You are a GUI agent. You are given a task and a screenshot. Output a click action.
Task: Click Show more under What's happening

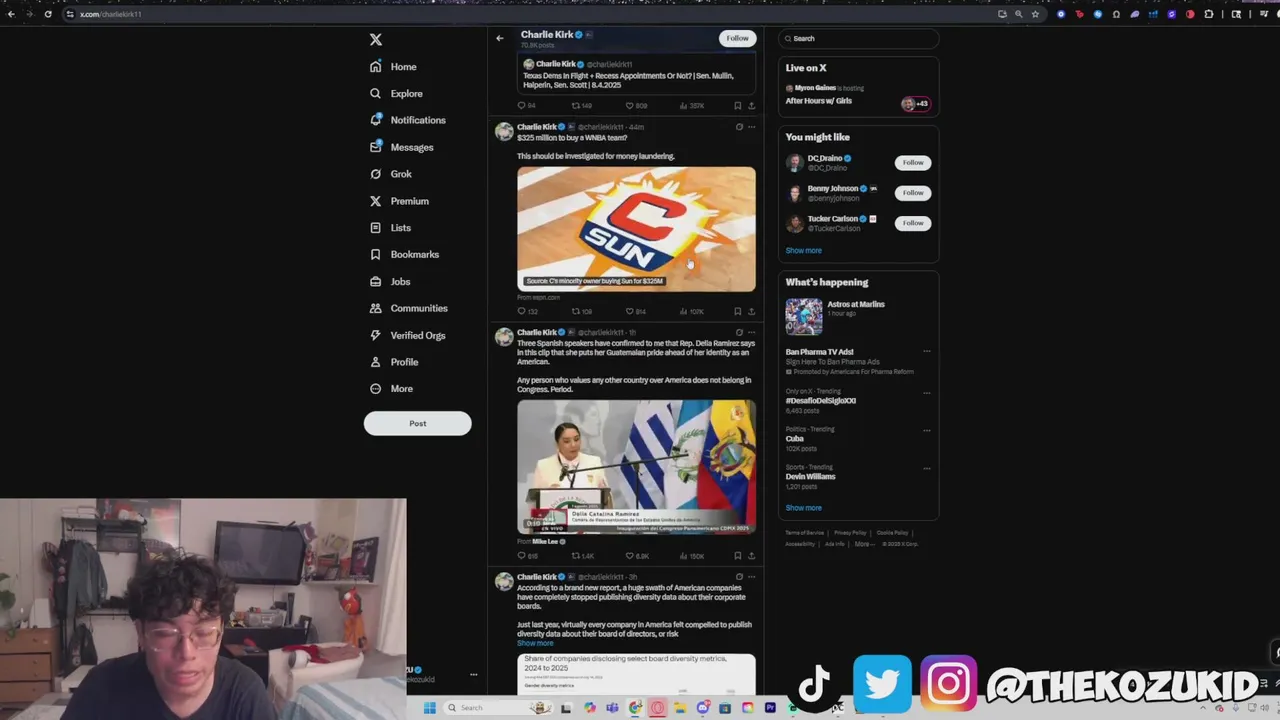click(x=803, y=508)
